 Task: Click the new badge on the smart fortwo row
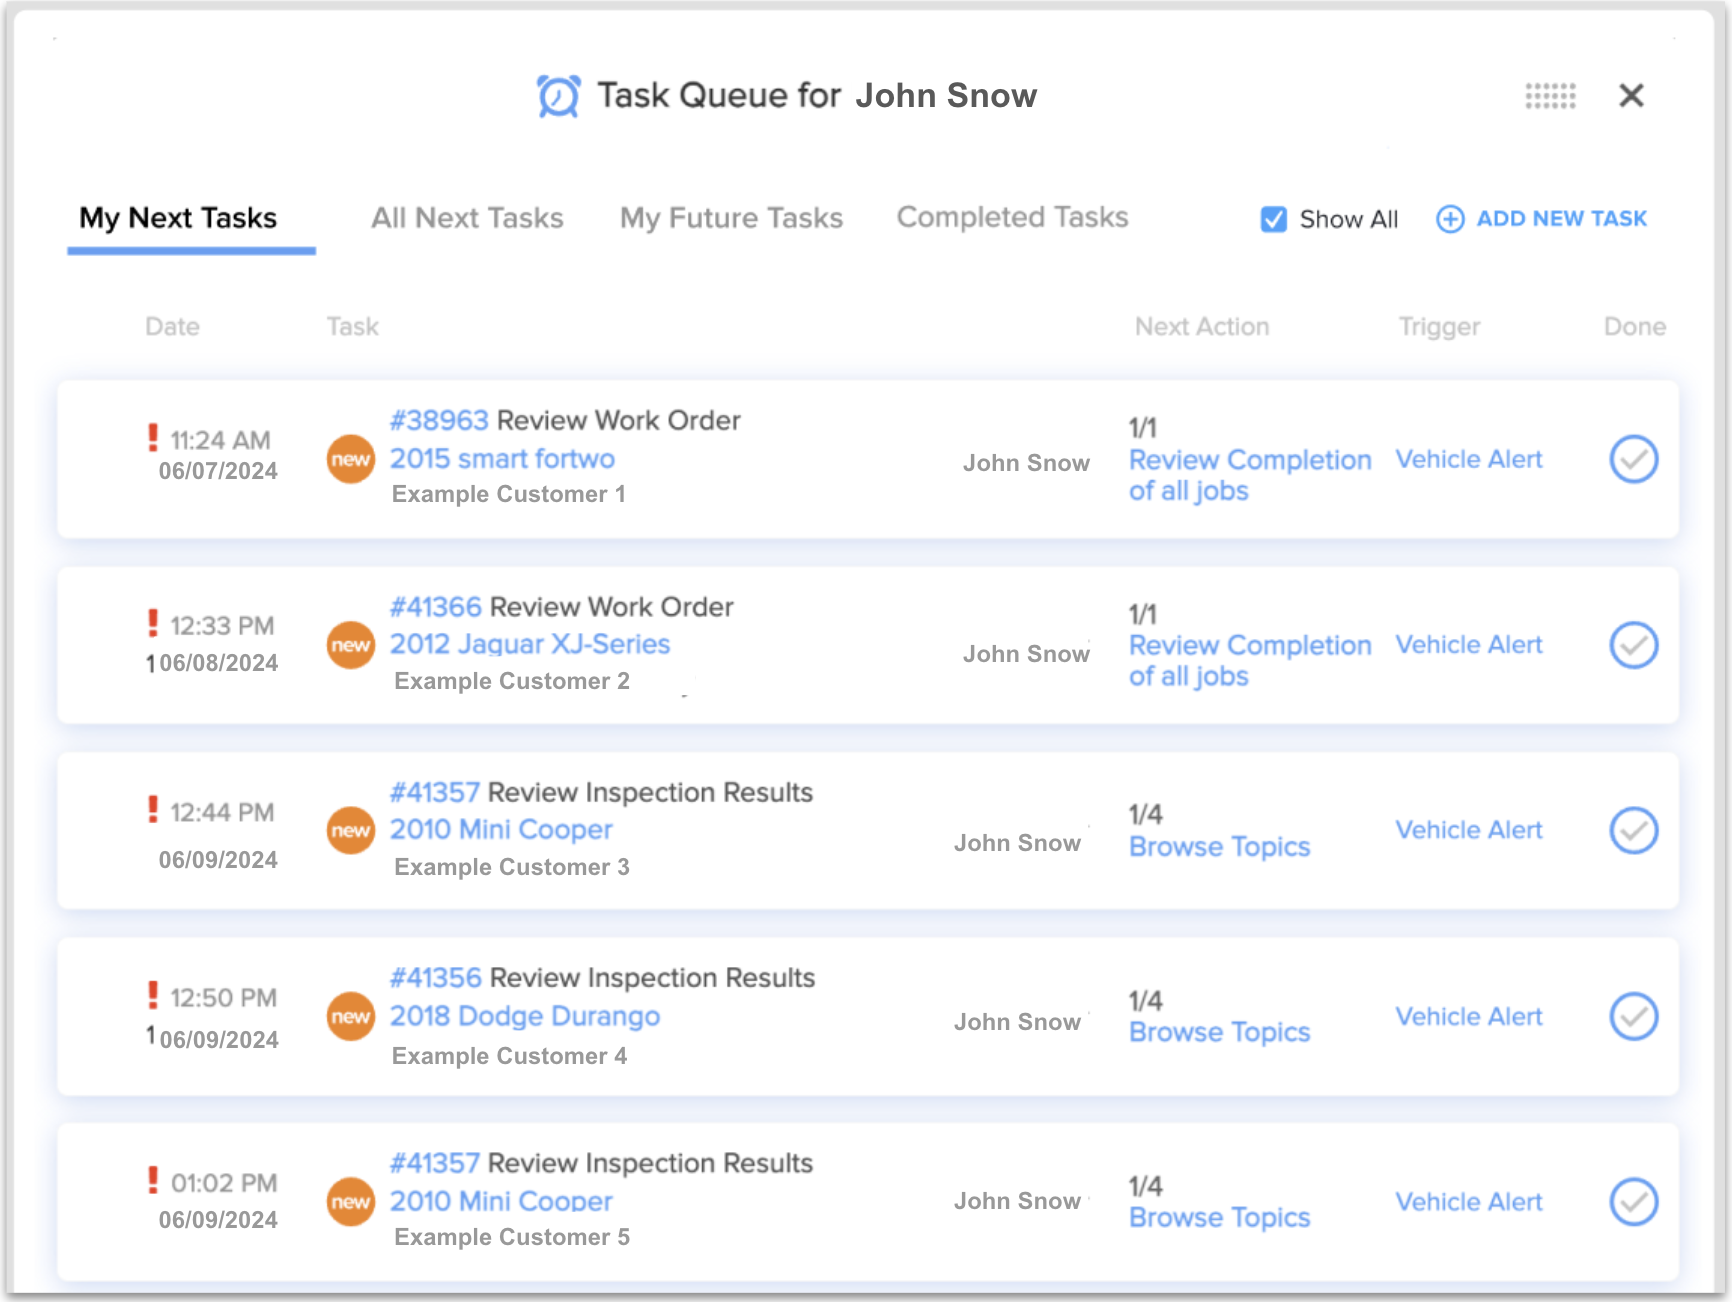[351, 459]
